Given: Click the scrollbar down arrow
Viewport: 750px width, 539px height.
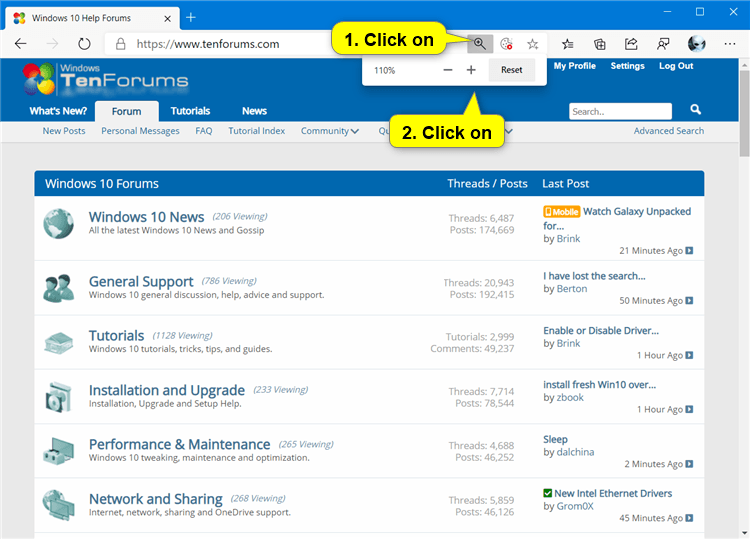Looking at the screenshot, I should click(744, 532).
